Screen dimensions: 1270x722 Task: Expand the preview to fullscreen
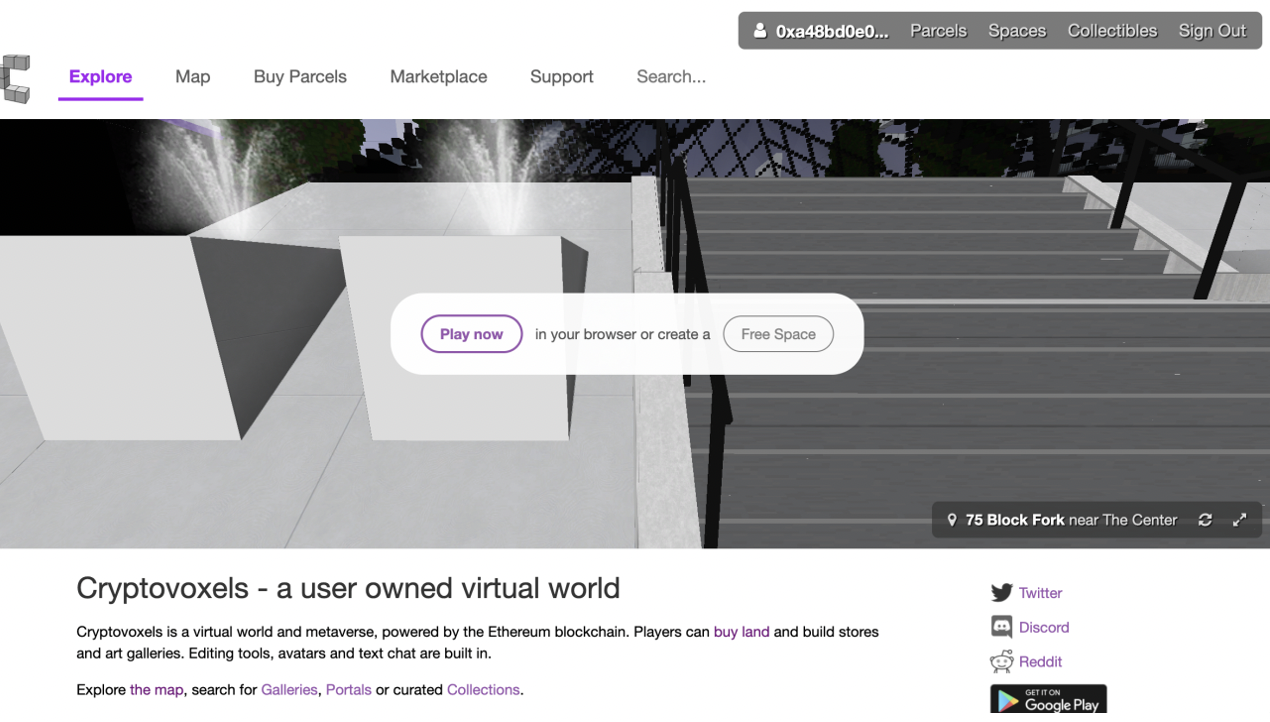pos(1240,520)
